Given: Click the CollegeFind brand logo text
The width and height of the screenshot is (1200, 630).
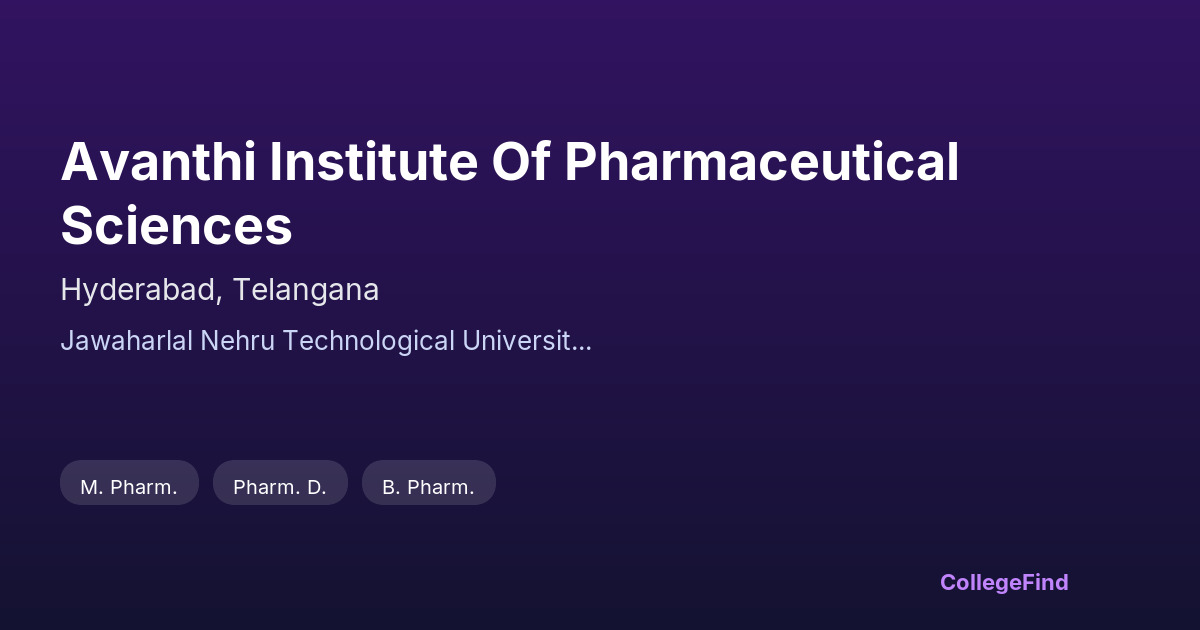Looking at the screenshot, I should 1003,582.
